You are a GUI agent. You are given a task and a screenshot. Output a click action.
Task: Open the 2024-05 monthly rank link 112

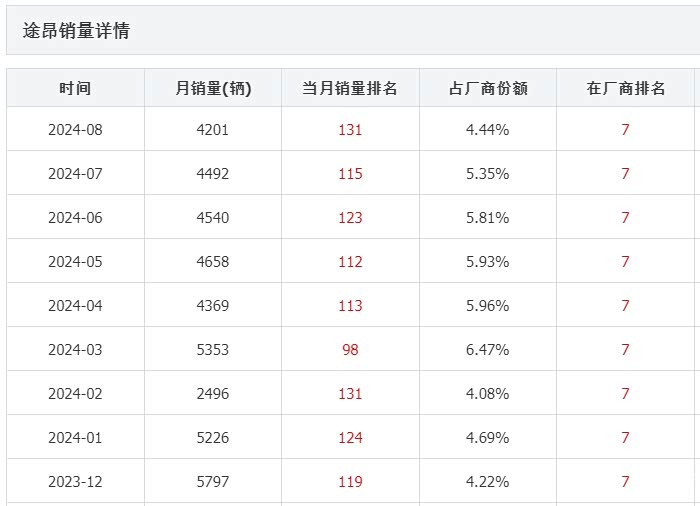[x=350, y=262]
